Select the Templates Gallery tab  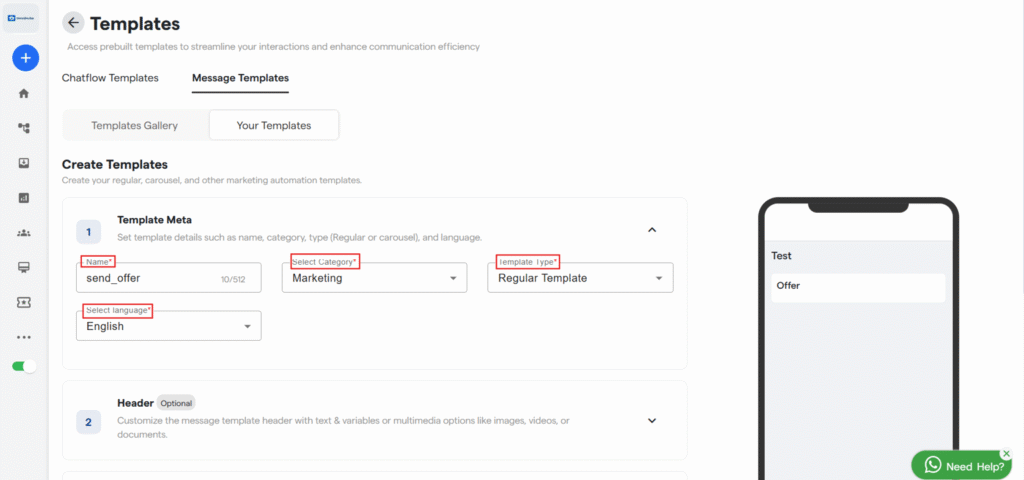click(x=135, y=126)
